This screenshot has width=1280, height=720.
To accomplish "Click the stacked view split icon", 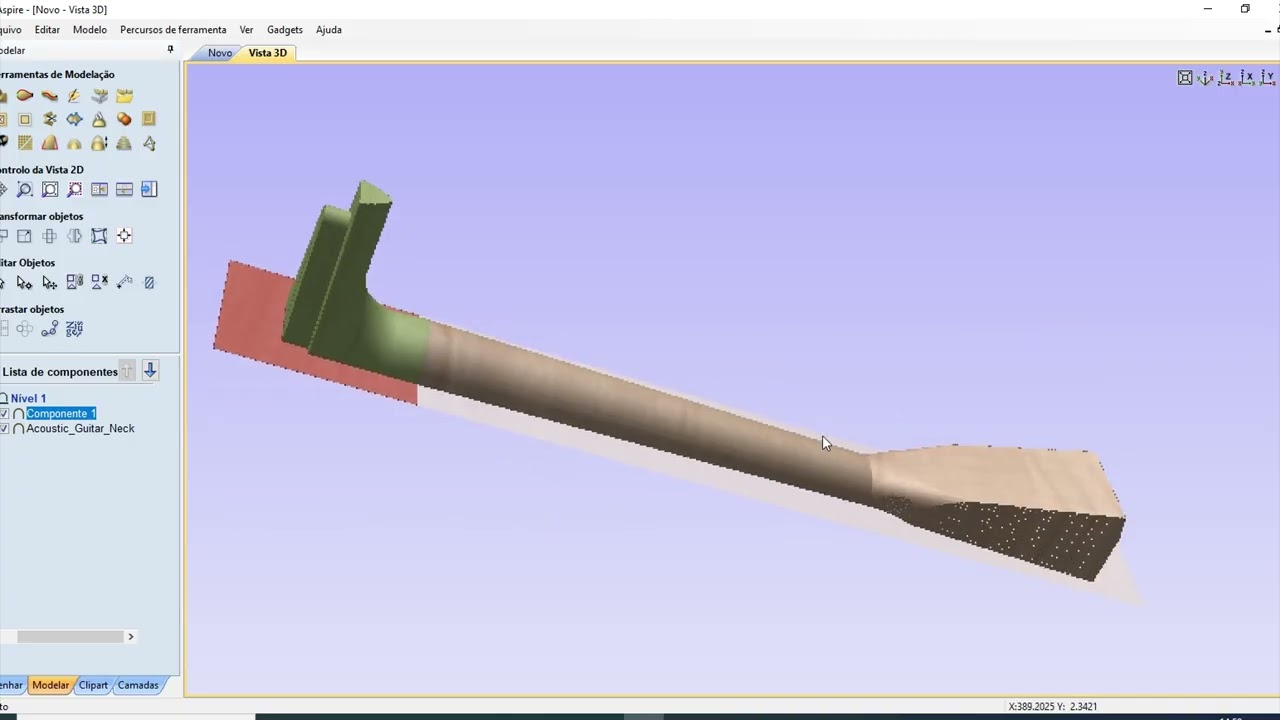I will coord(124,189).
